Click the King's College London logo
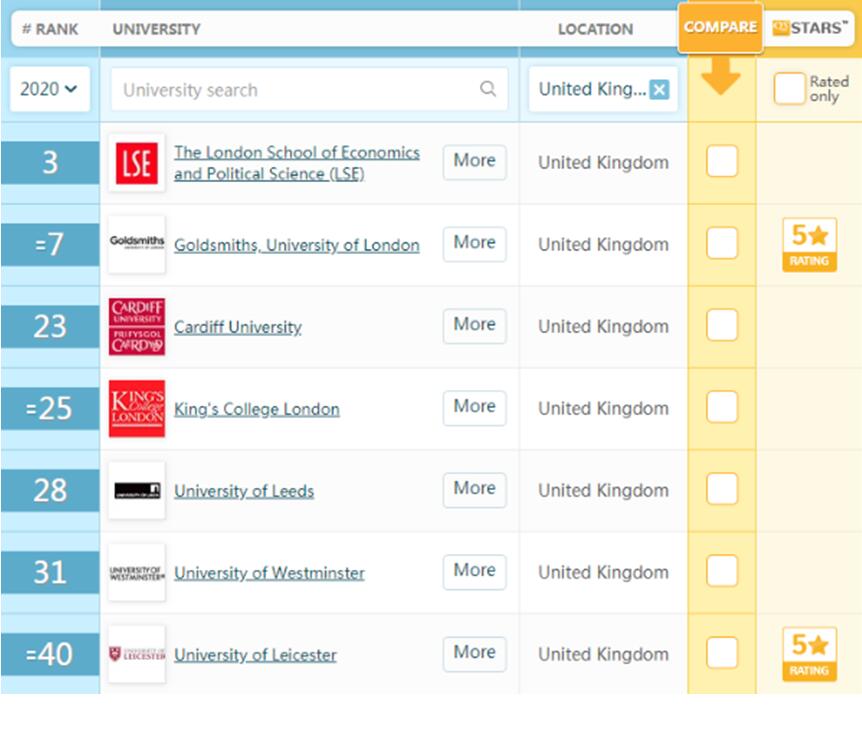Image resolution: width=862 pixels, height=744 pixels. pyautogui.click(x=137, y=408)
